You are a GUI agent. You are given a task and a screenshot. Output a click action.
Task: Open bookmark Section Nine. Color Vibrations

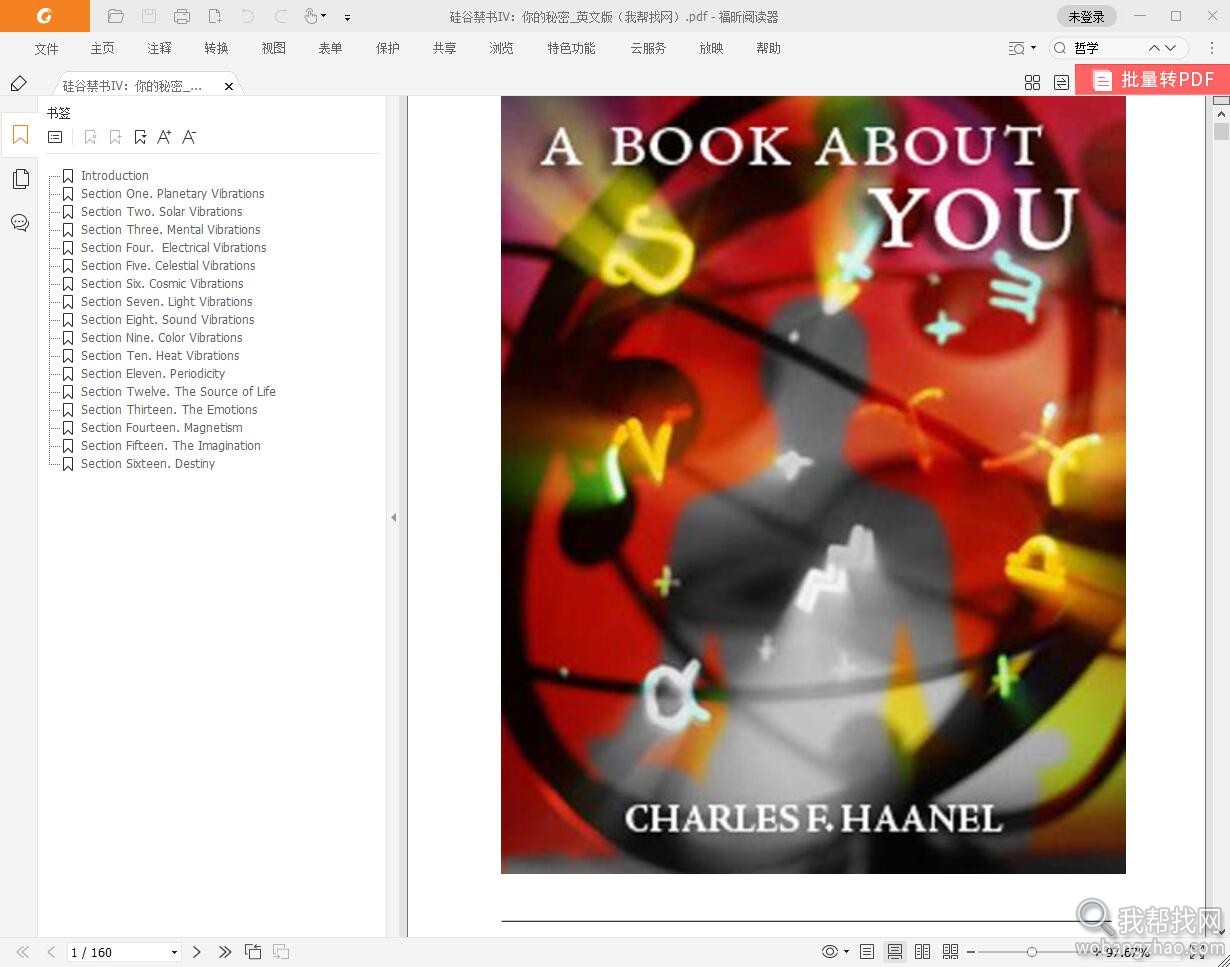162,337
